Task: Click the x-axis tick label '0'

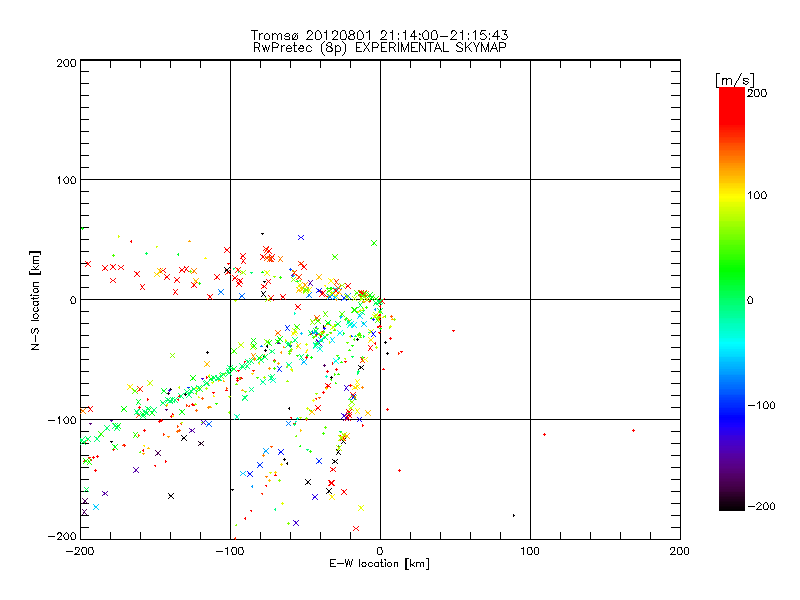Action: click(380, 551)
